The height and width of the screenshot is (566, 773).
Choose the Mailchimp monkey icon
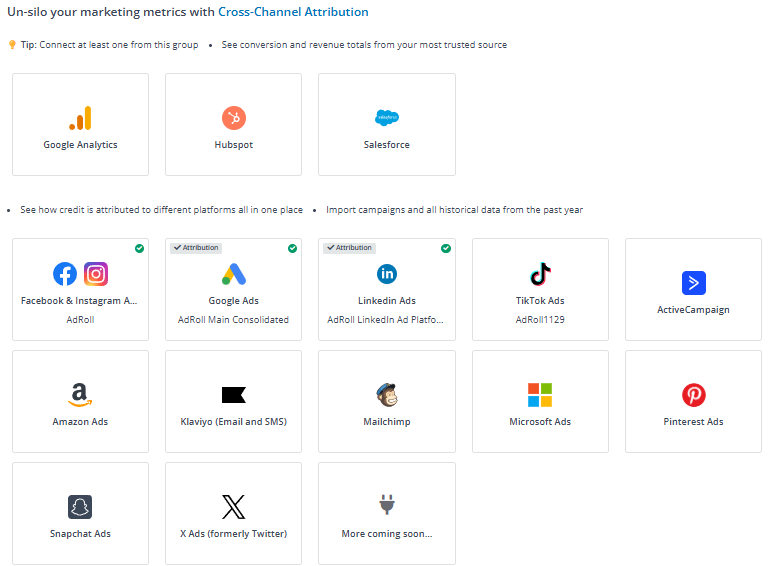[386, 395]
